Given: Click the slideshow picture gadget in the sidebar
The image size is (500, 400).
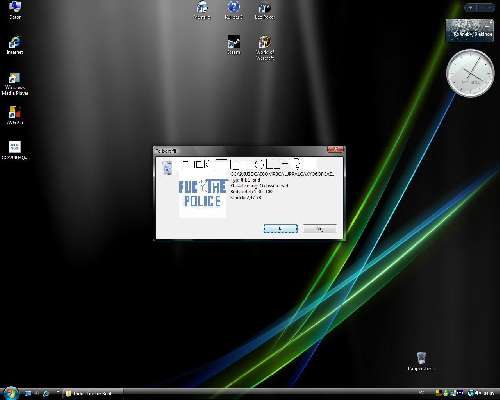Looking at the screenshot, I should (x=470, y=31).
